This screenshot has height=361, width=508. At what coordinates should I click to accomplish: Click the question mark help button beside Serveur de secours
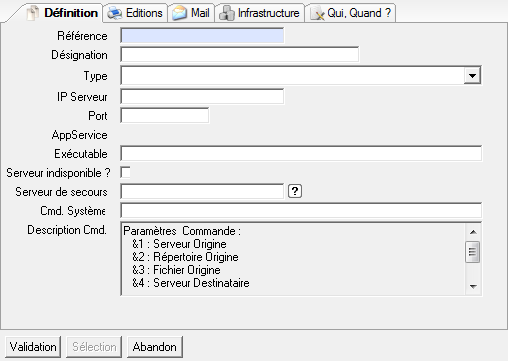tap(295, 191)
